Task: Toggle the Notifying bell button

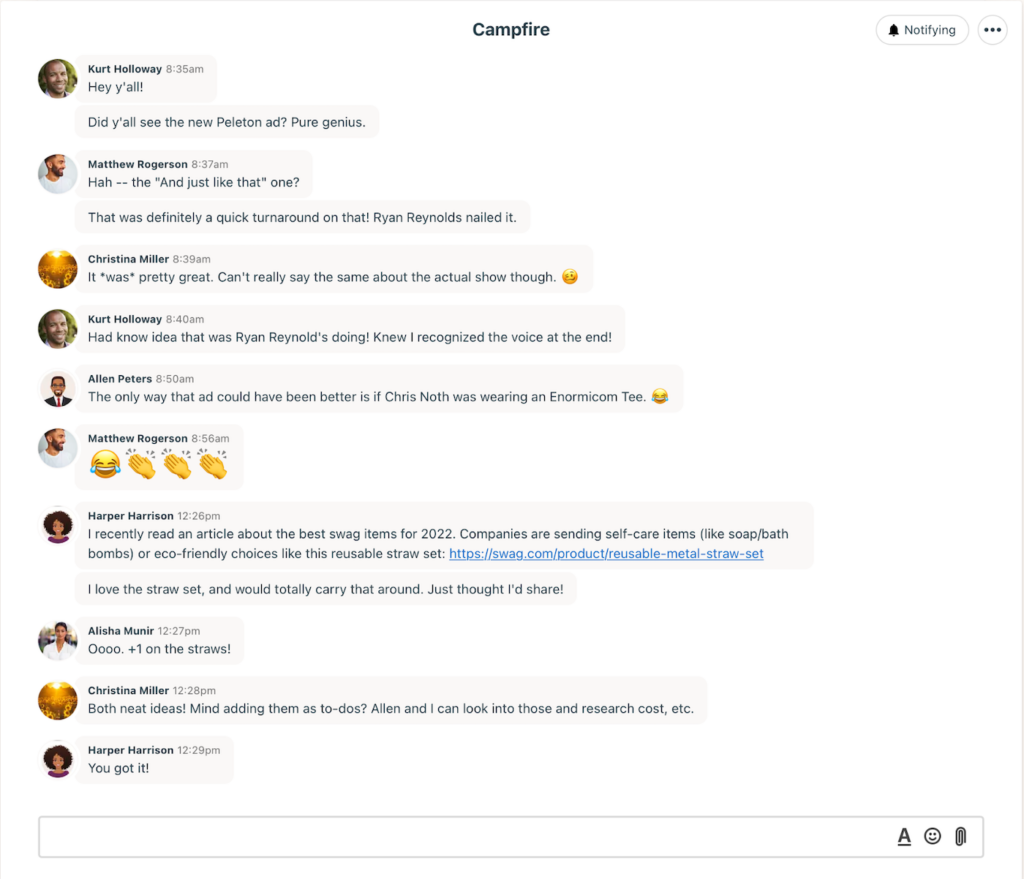Action: [x=921, y=30]
